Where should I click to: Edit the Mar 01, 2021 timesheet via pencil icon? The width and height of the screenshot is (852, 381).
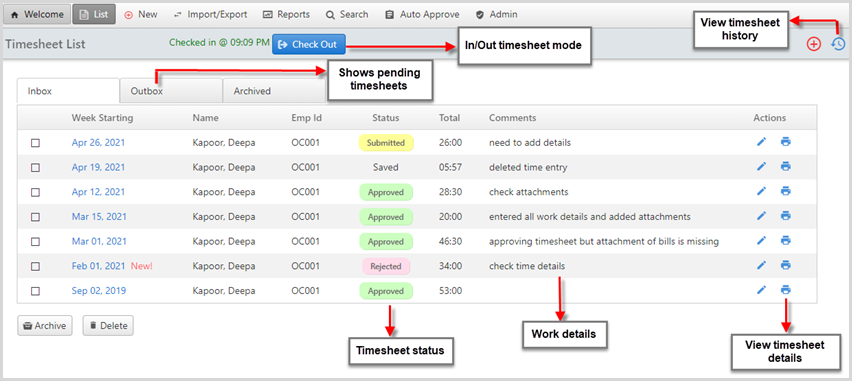click(x=761, y=241)
